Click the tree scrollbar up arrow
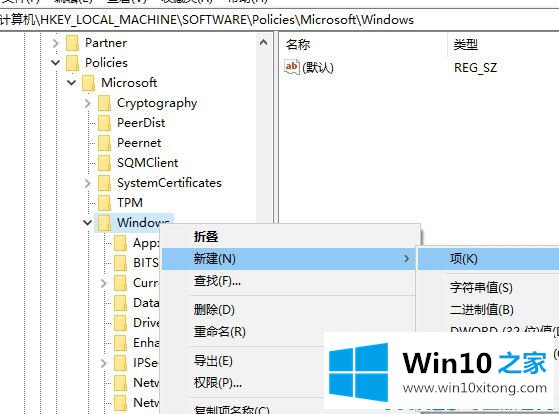Screen dimensions: 559x414 pos(263,43)
